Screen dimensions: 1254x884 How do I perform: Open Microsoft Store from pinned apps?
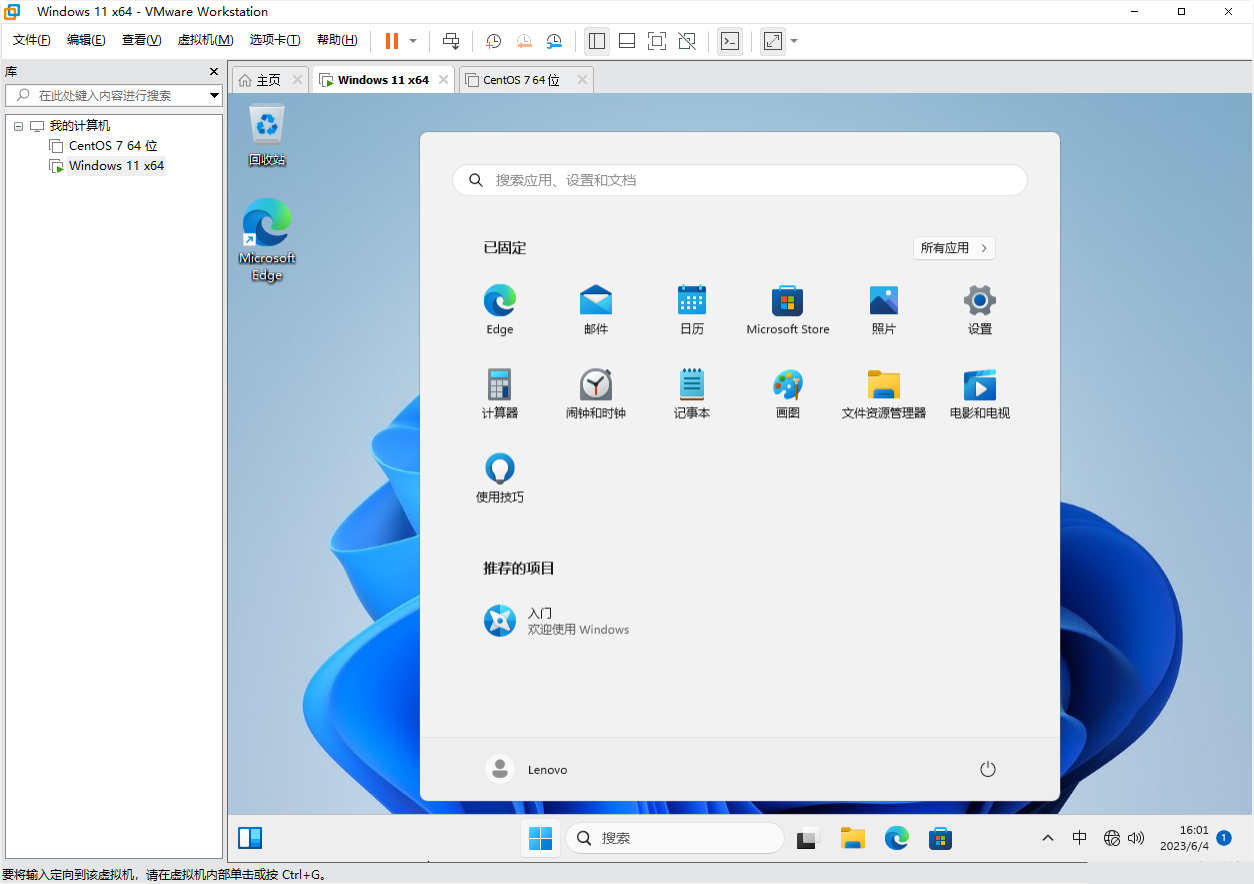coord(788,309)
